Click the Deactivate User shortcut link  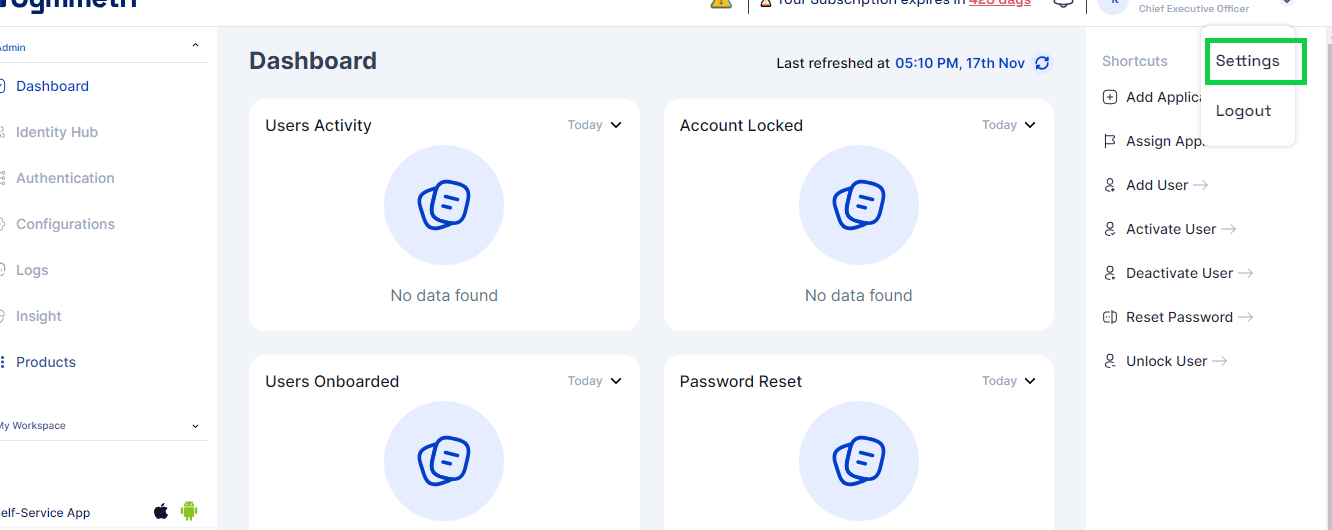point(1179,273)
